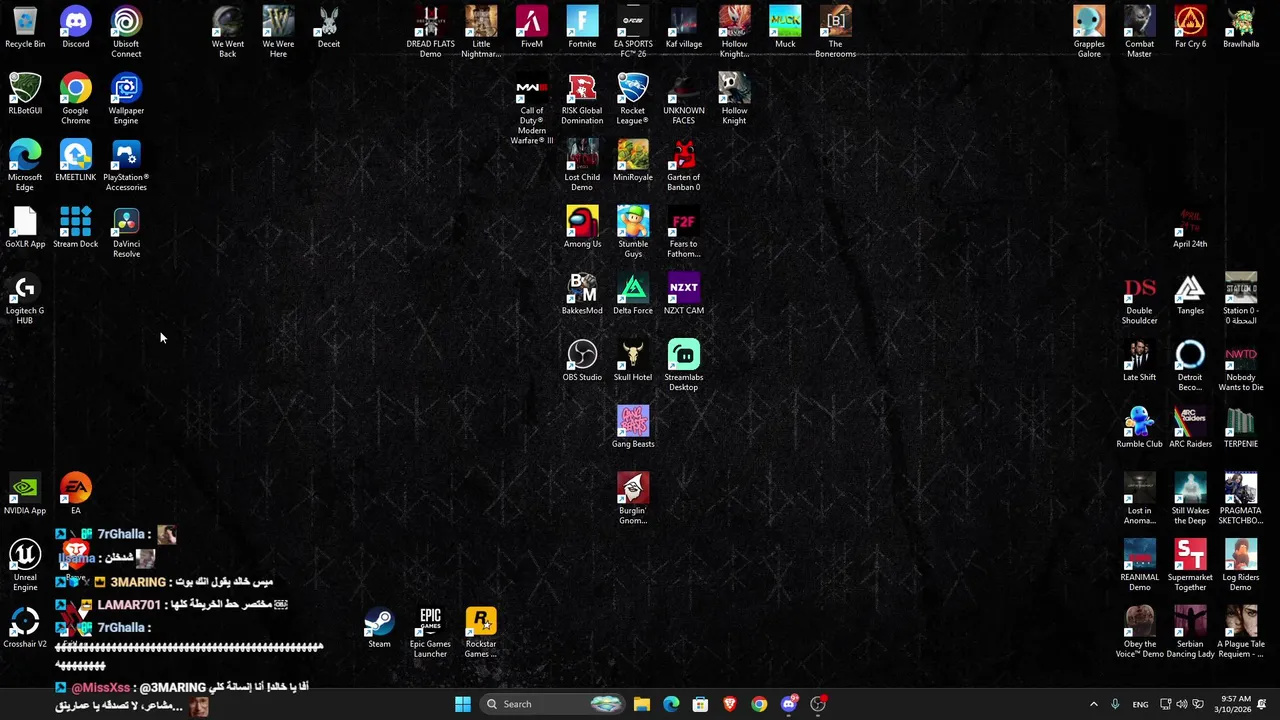
Task: Open NZXT CAM shortcut
Action: click(683, 295)
